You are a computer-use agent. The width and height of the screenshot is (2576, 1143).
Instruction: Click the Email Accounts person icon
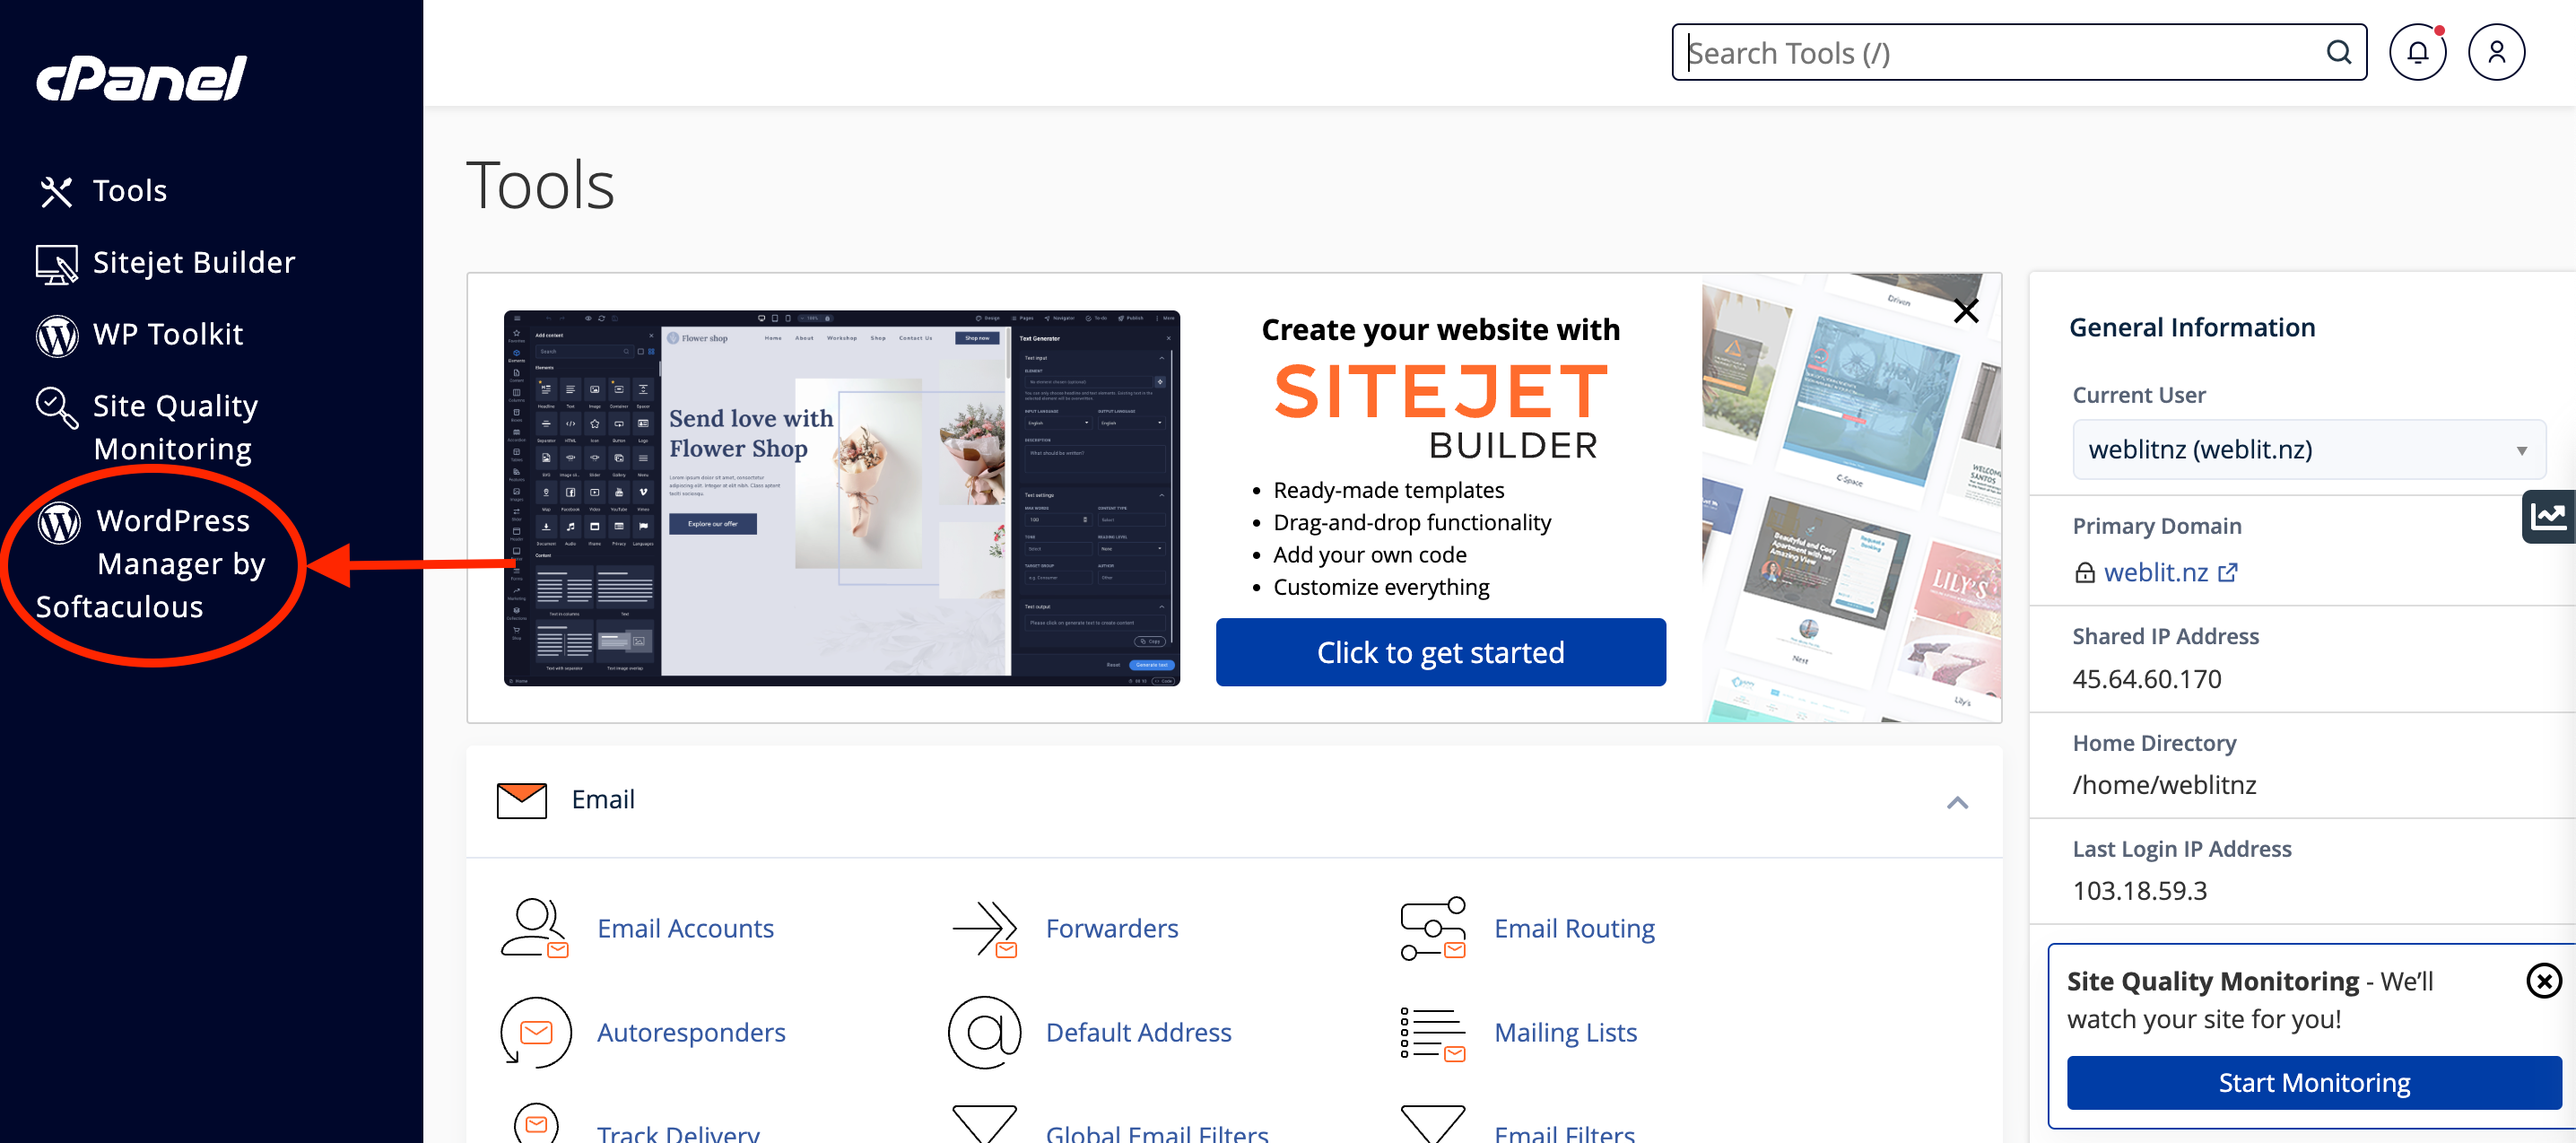pos(534,928)
